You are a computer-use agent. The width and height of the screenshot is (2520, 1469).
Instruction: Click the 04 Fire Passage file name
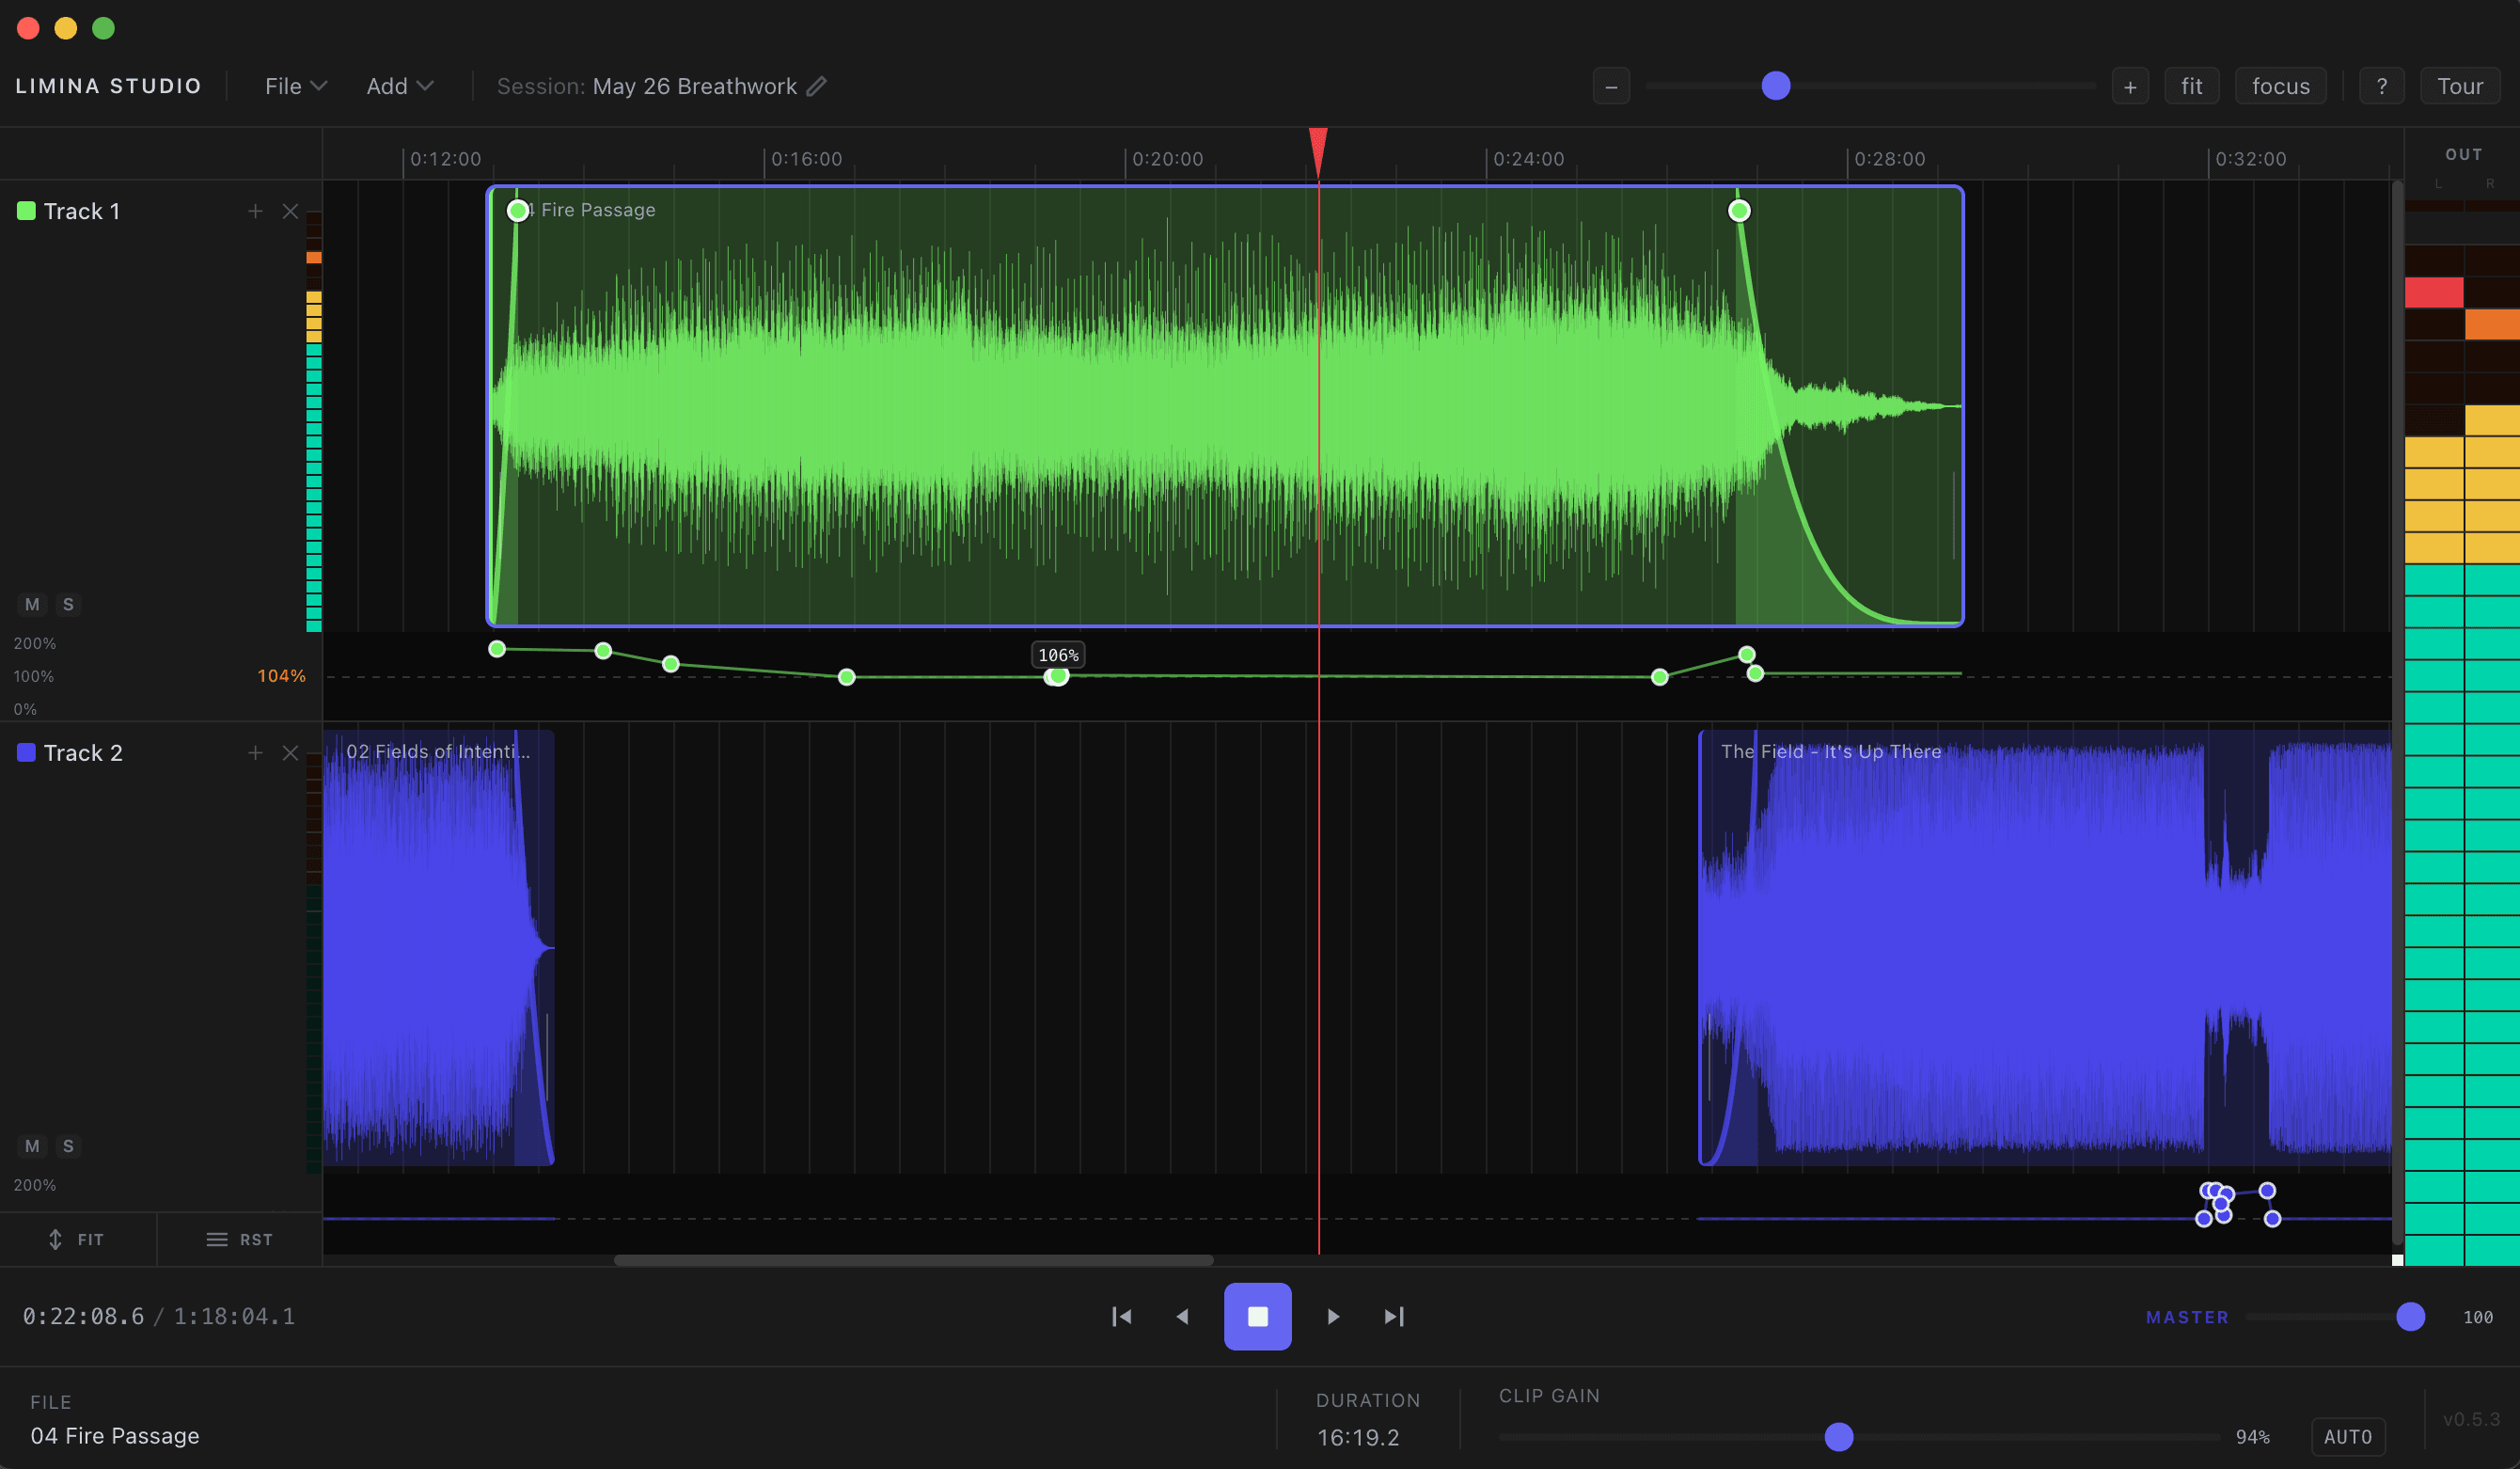coord(115,1435)
